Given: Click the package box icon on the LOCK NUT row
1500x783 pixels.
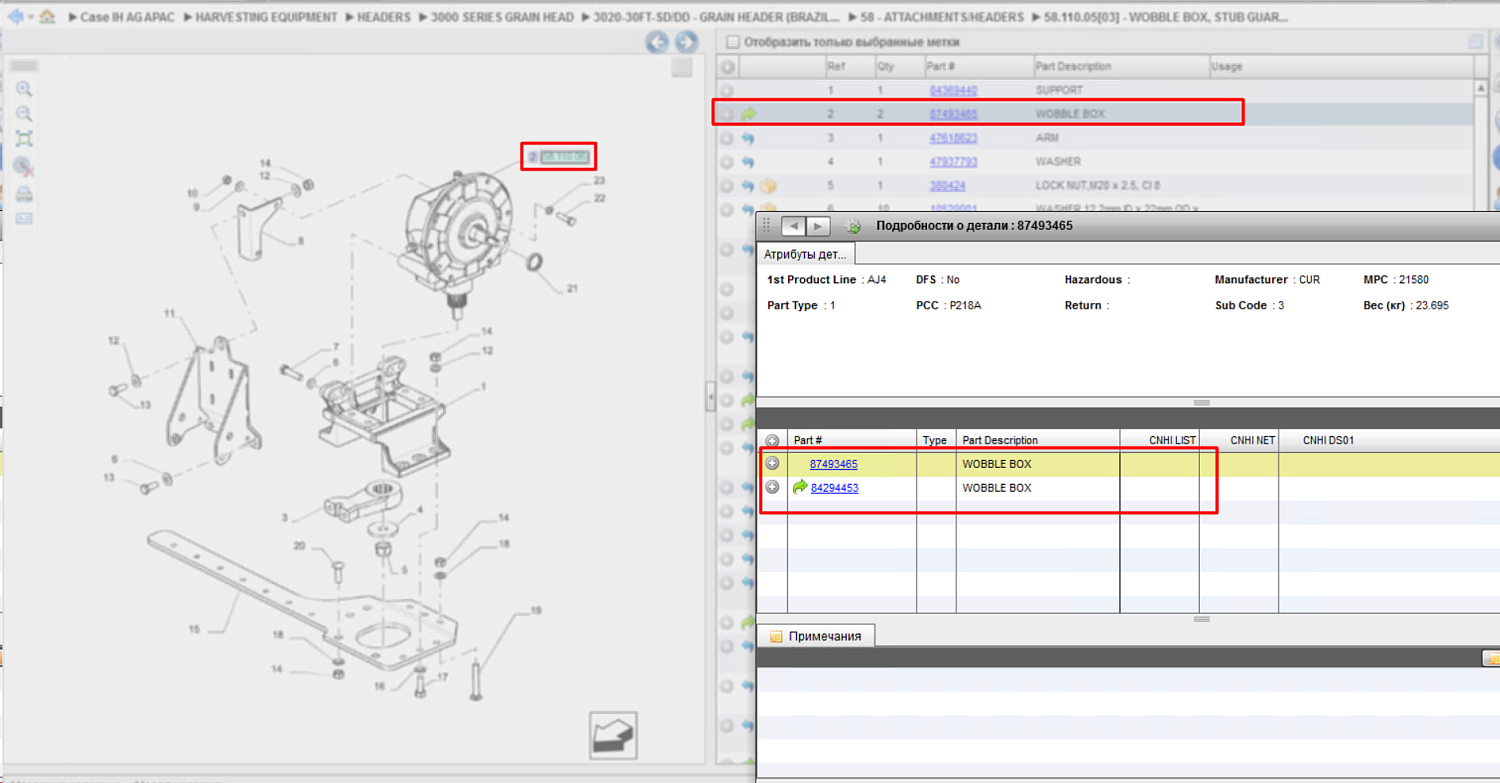Looking at the screenshot, I should point(768,186).
